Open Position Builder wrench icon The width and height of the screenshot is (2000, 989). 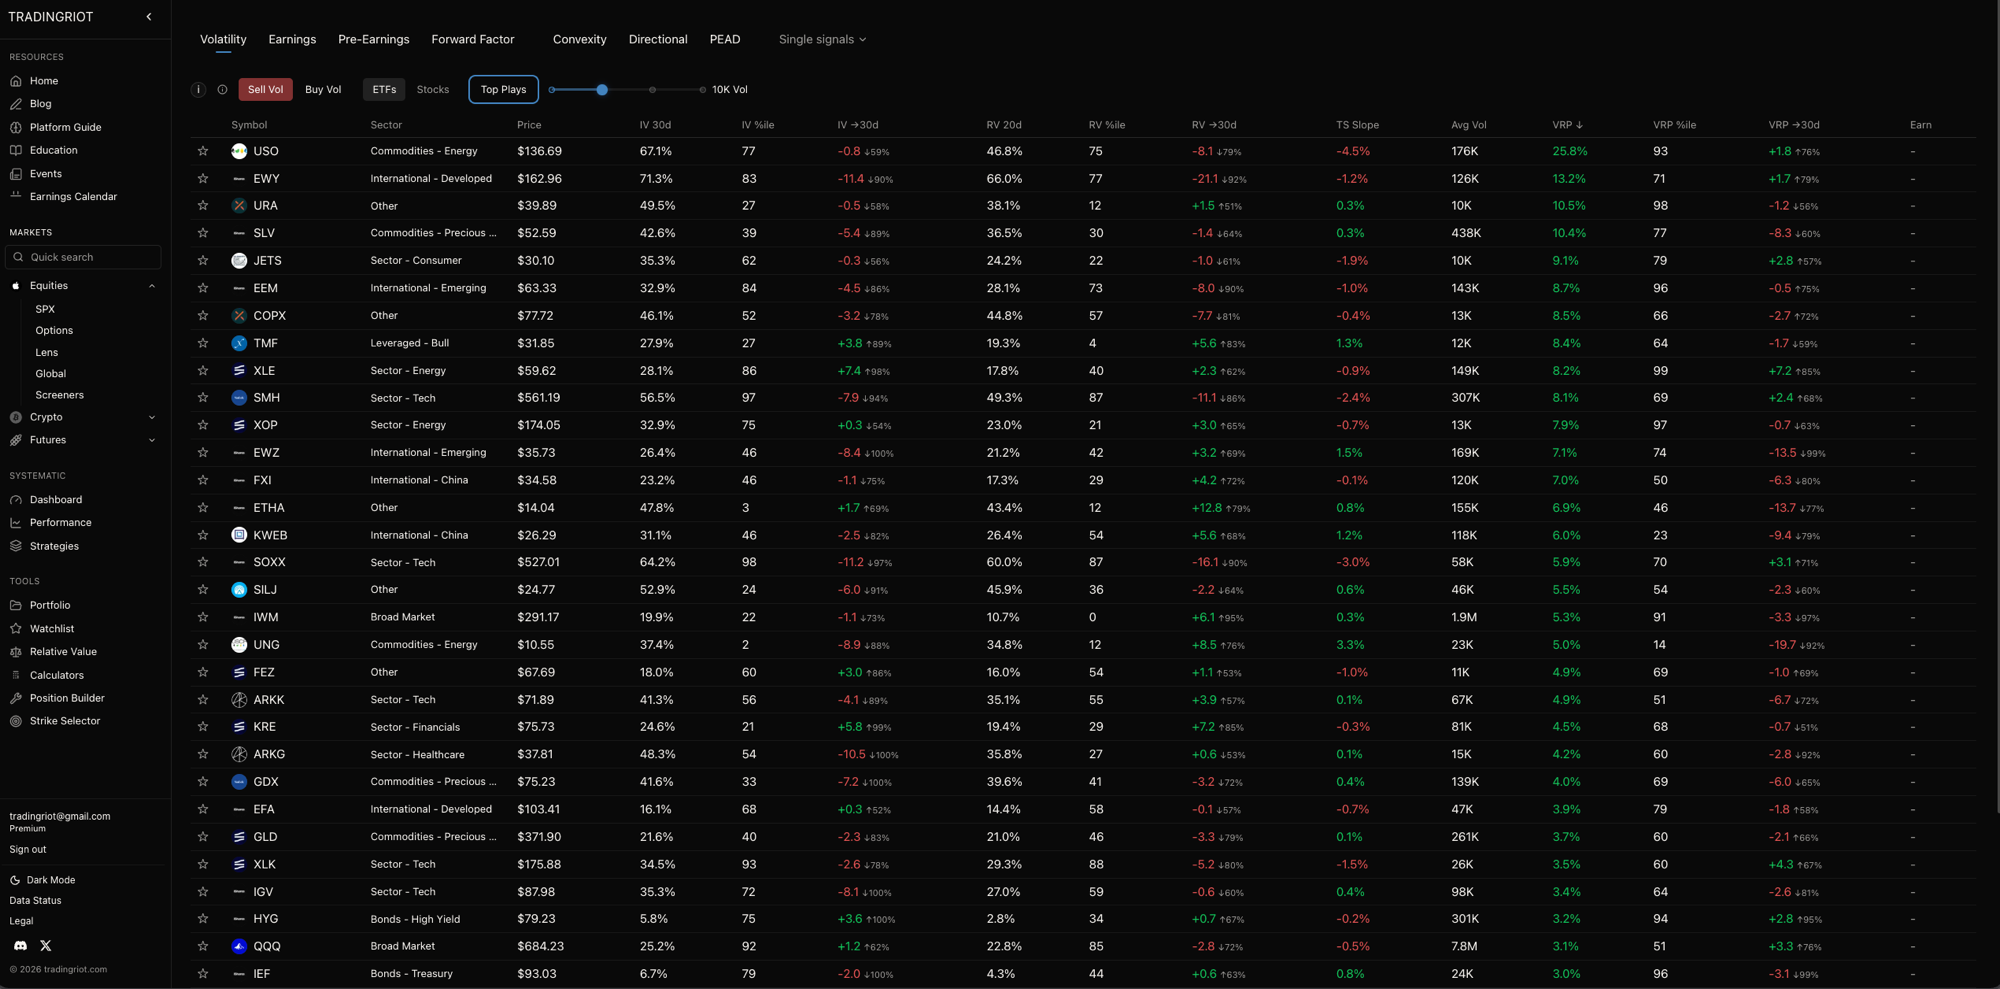16,698
